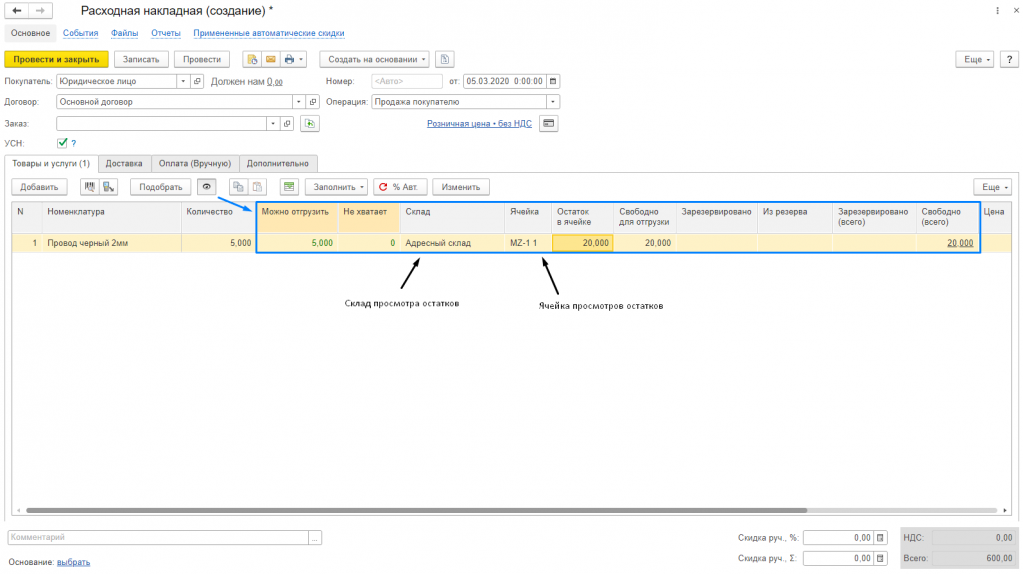1023x574 pixels.
Task: Click the Комментарий input field
Action: tap(158, 537)
